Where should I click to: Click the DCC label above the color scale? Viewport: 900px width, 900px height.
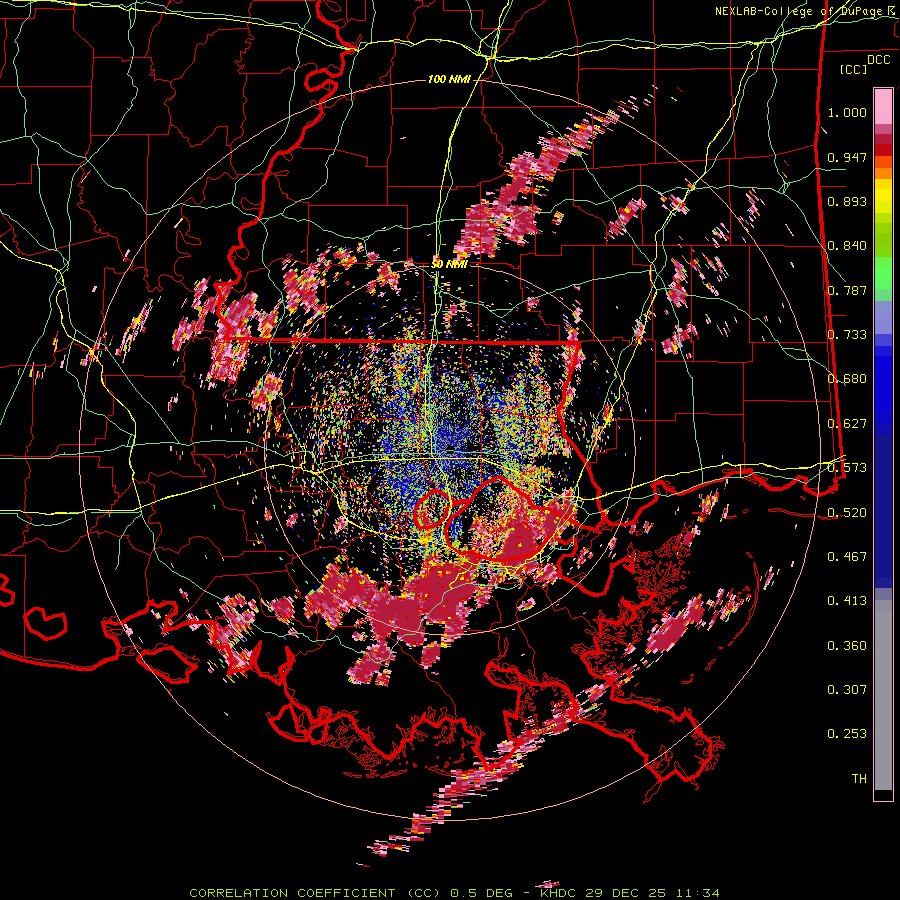tap(878, 60)
